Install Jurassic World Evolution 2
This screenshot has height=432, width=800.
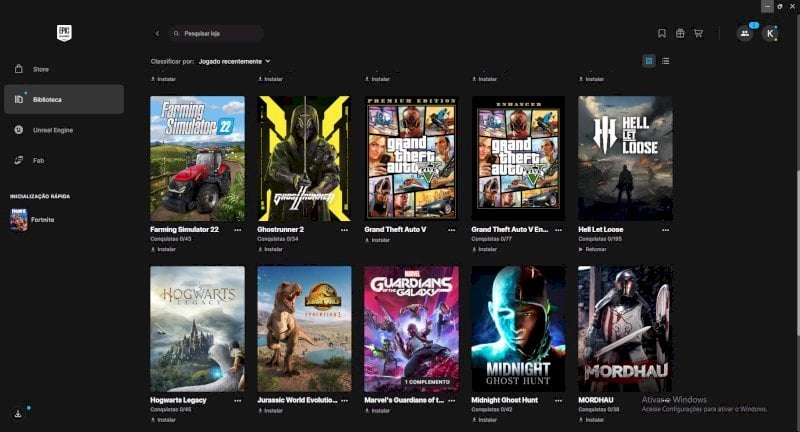pyautogui.click(x=270, y=411)
